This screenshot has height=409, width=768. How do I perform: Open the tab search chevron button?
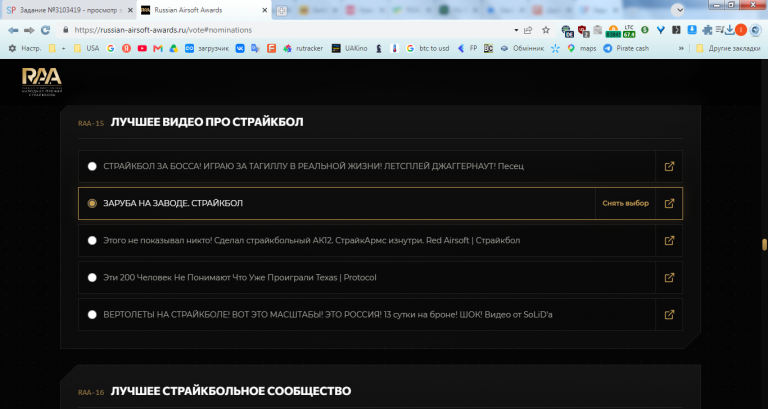(677, 9)
